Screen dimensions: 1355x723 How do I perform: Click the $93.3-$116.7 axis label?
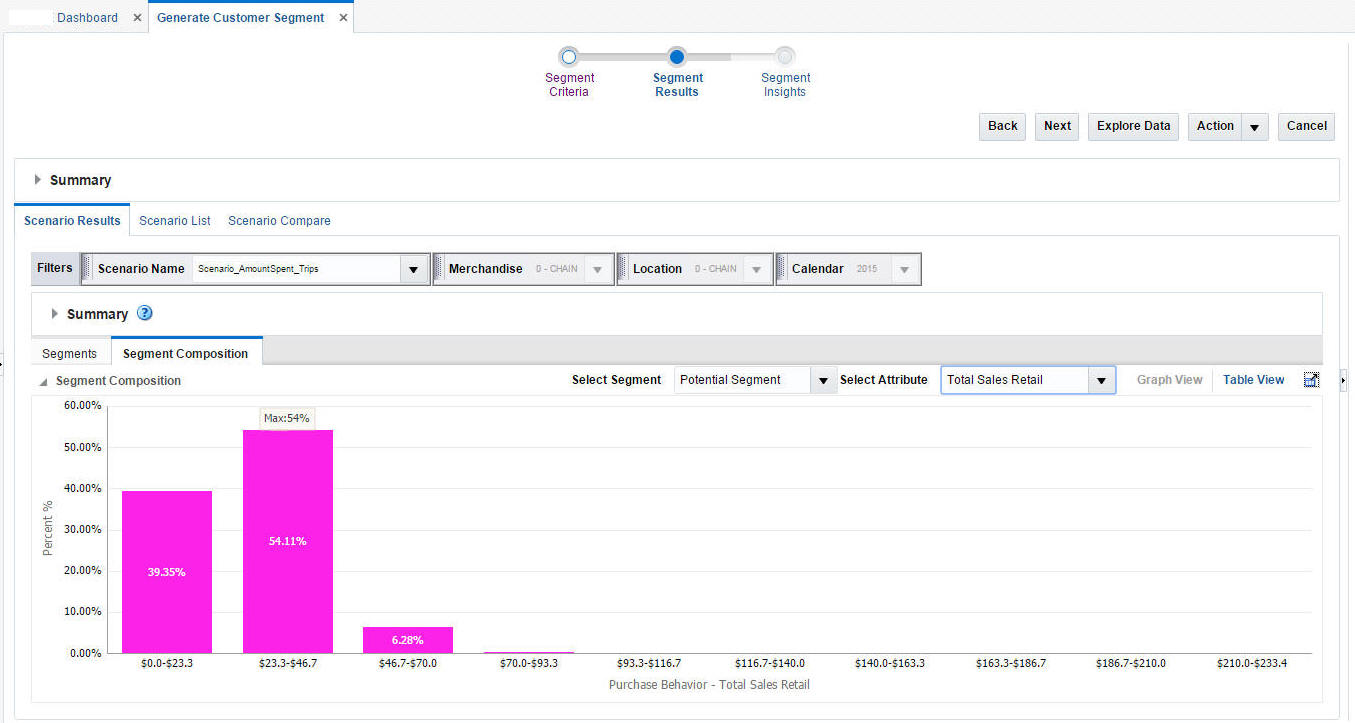[649, 663]
